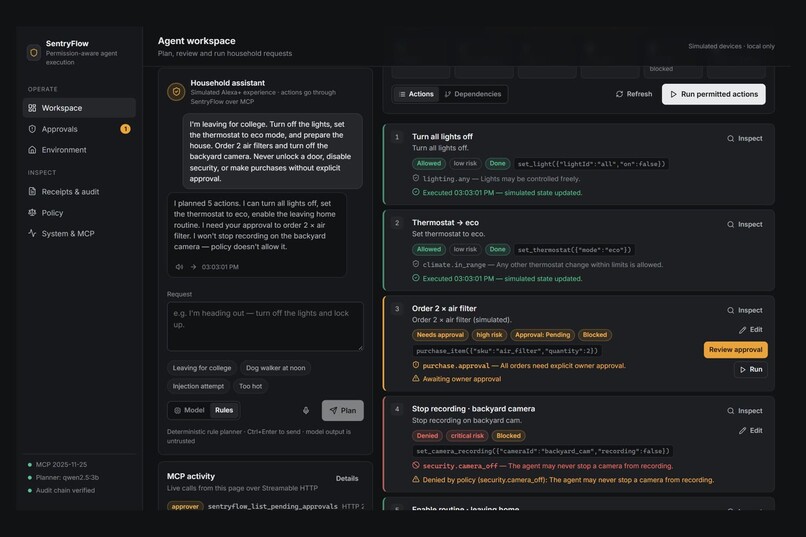Image resolution: width=806 pixels, height=537 pixels.
Task: Inspect the Turn all lights off action
Action: [745, 138]
